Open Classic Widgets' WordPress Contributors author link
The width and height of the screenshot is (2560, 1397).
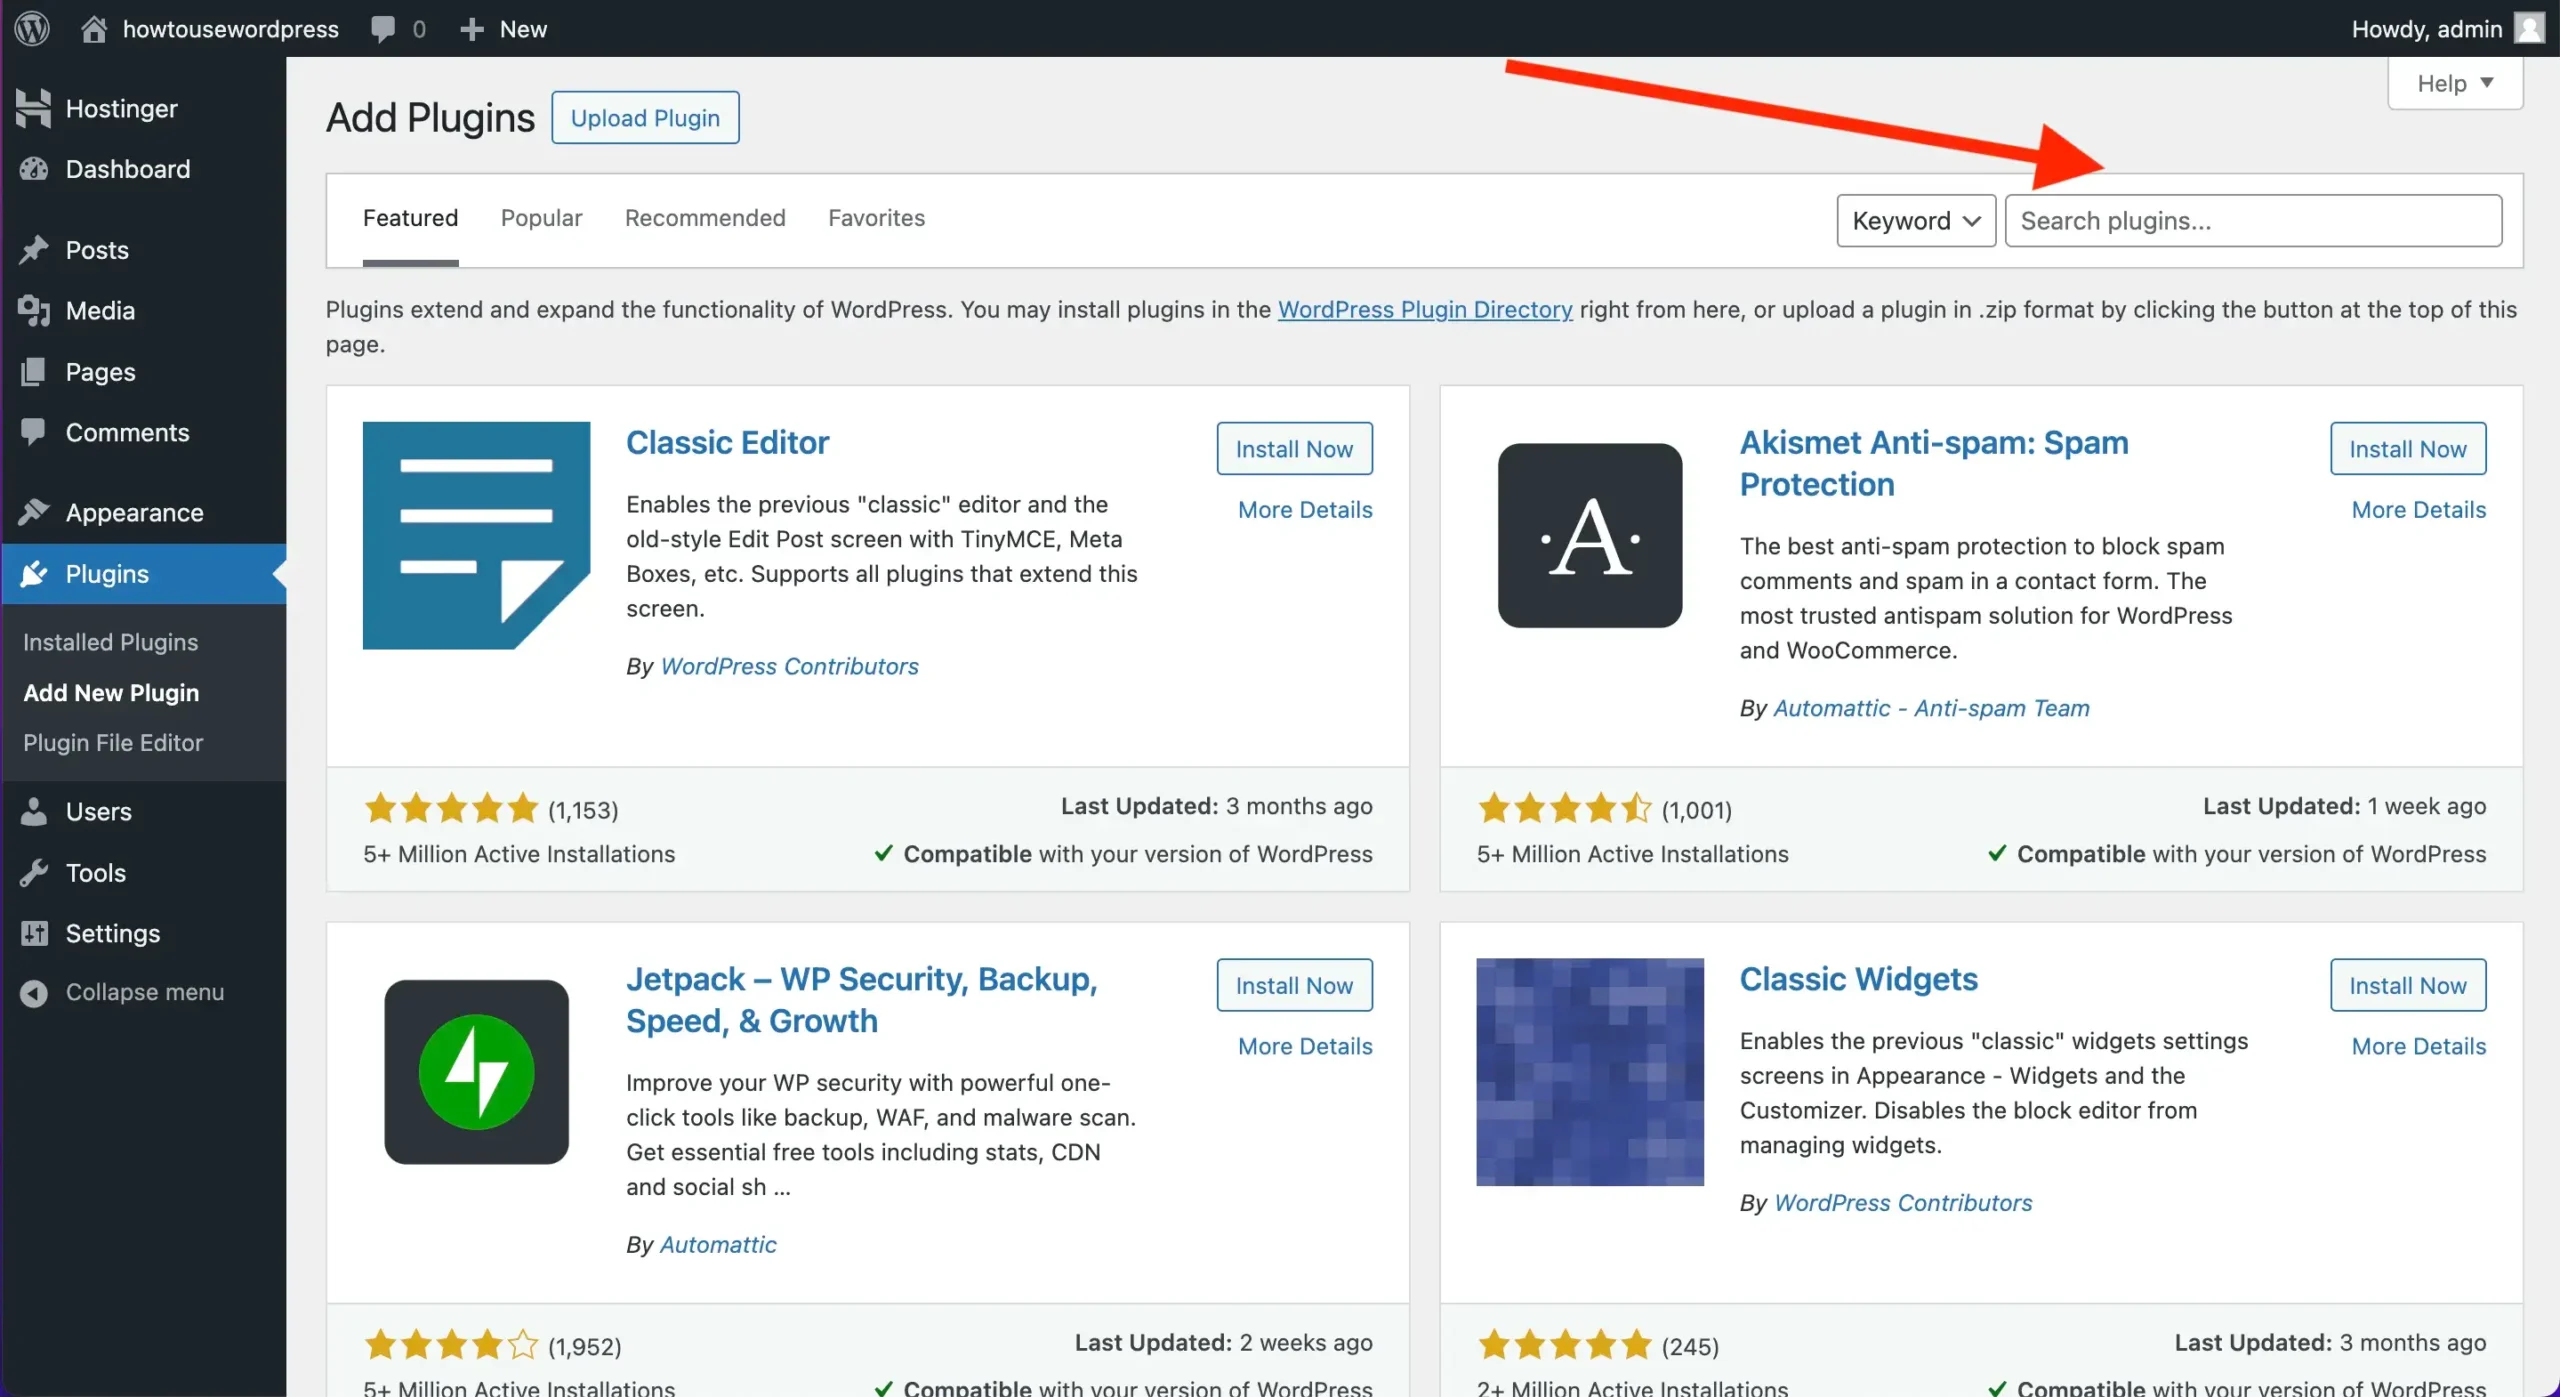[1902, 1202]
